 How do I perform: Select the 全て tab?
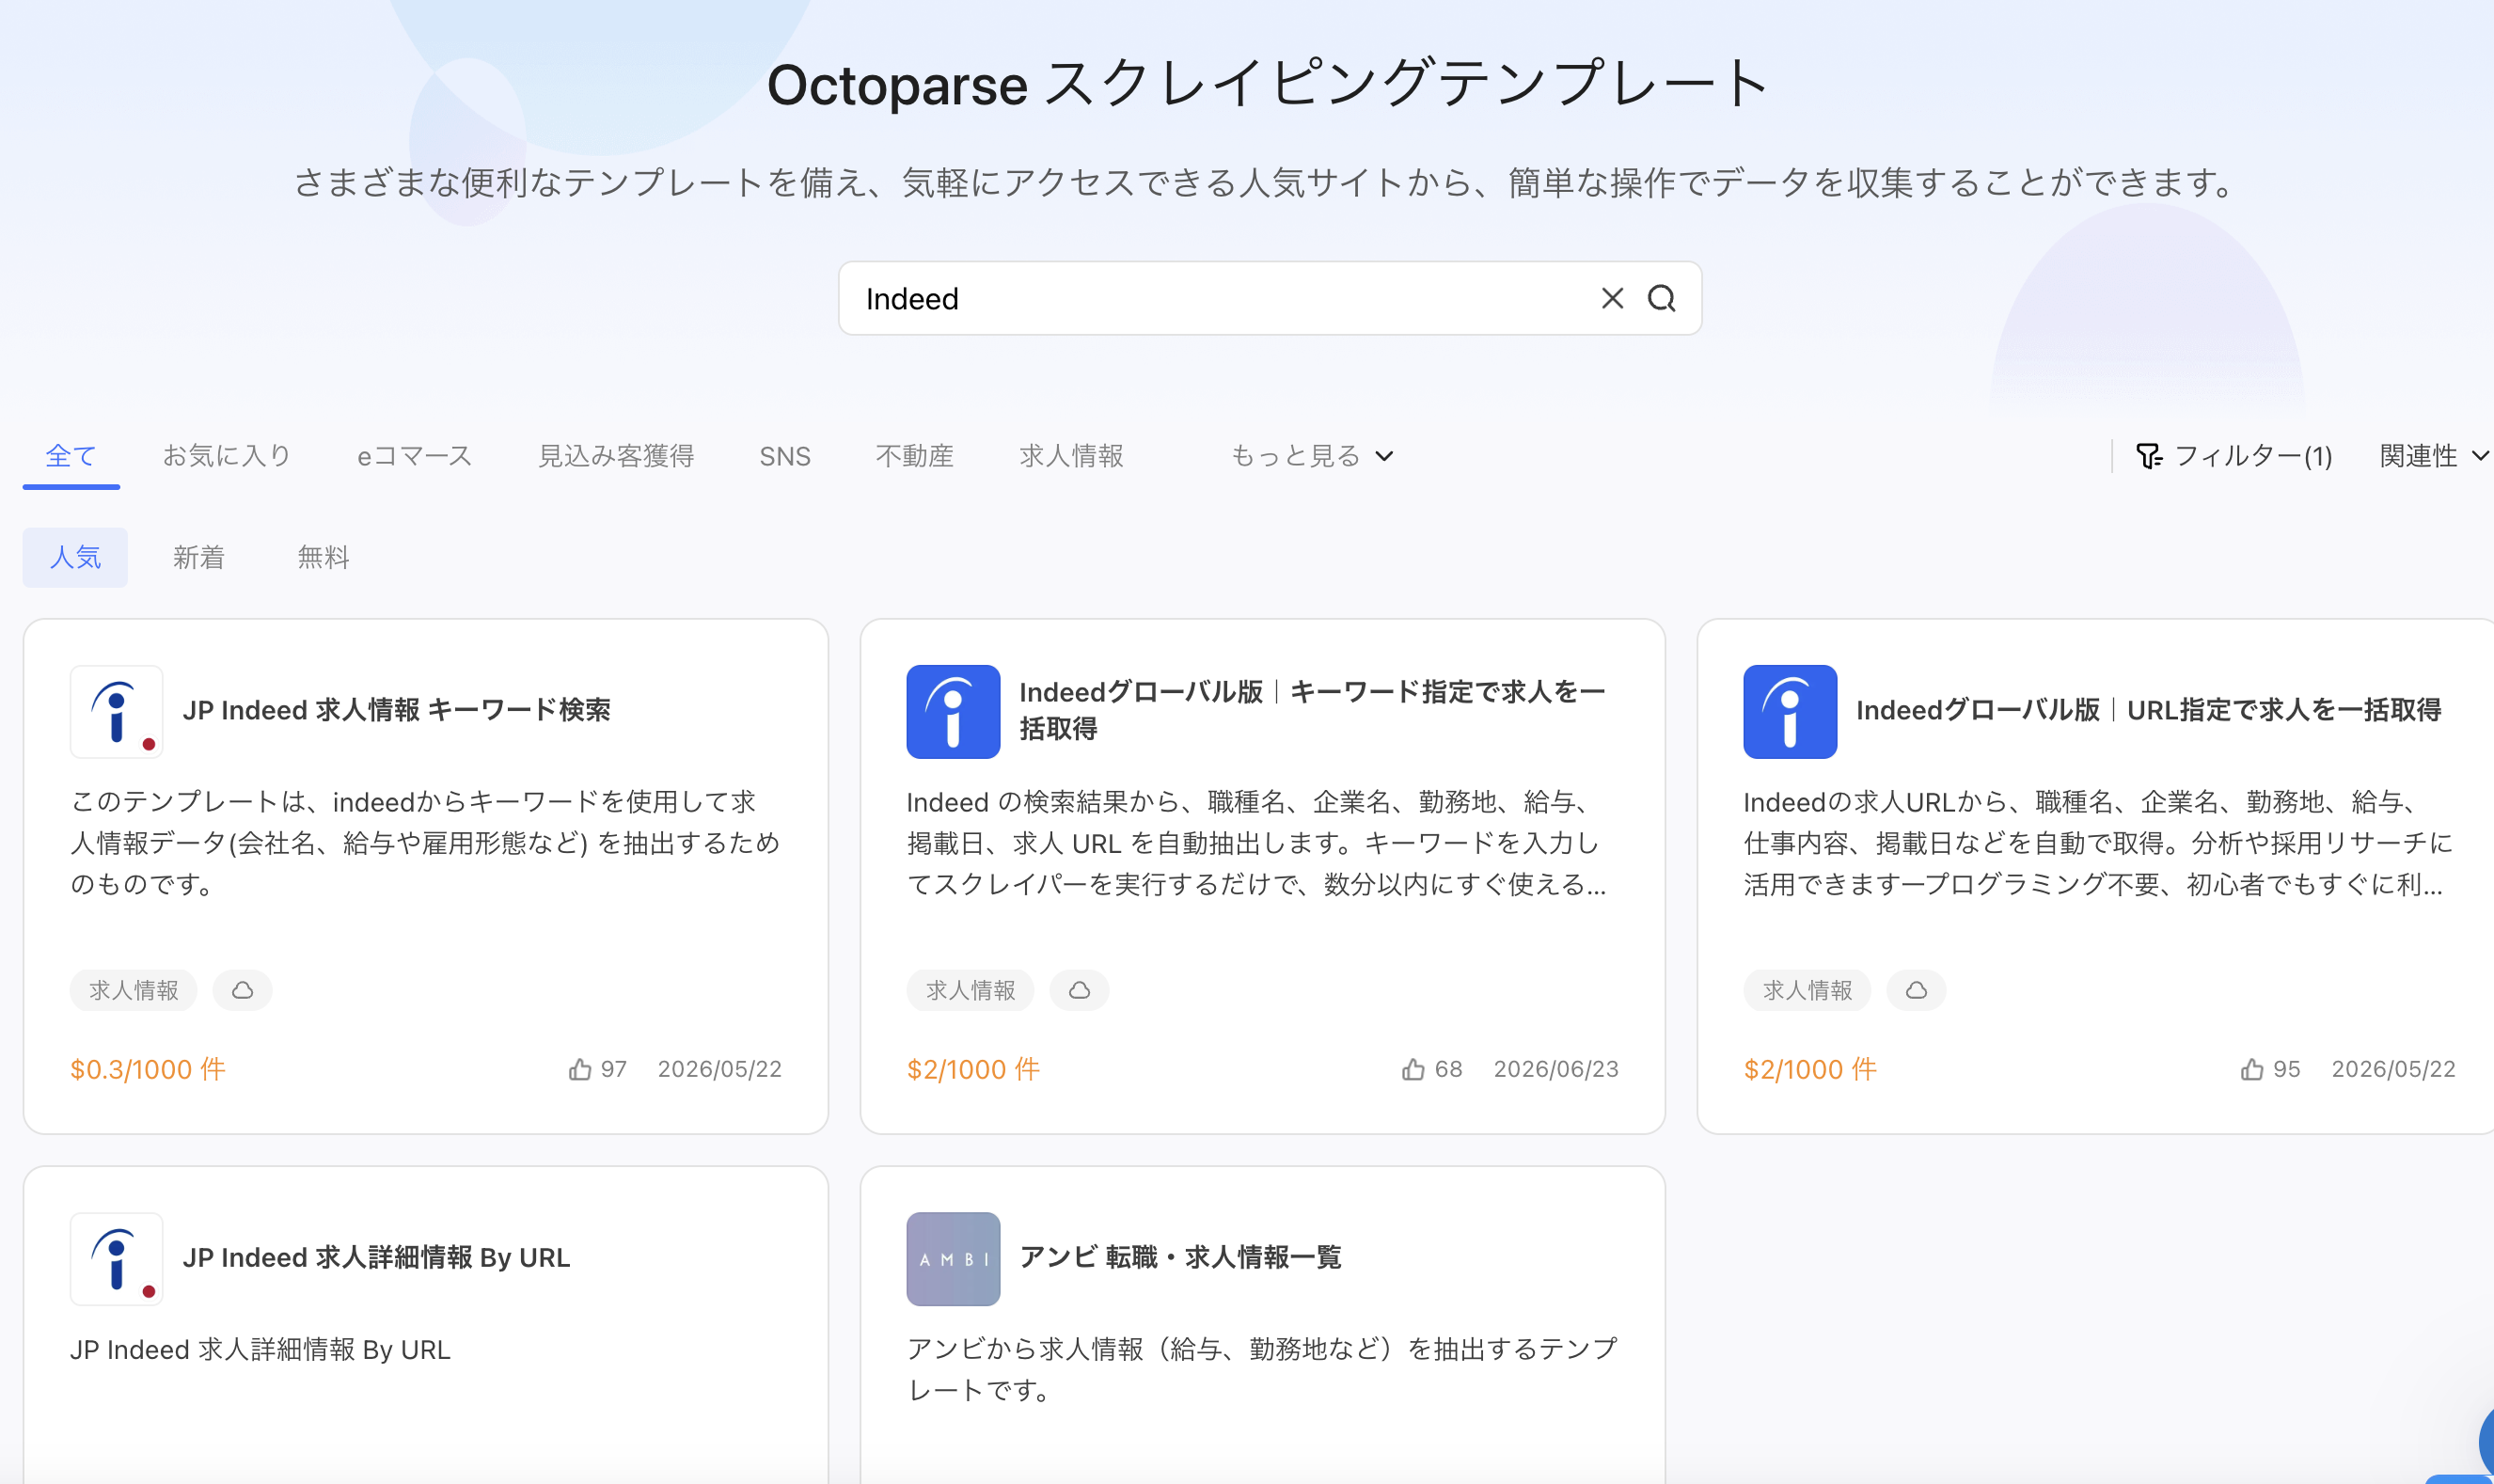[71, 456]
